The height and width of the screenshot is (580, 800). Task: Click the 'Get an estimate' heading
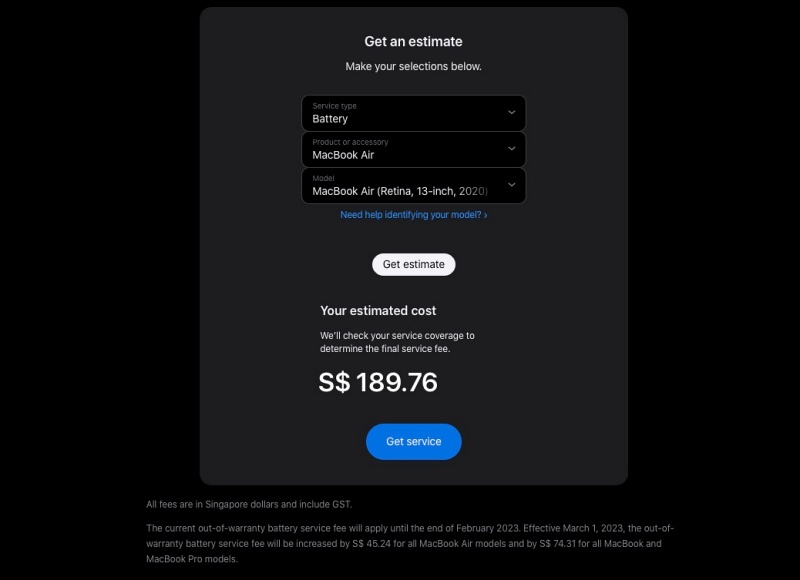pos(413,42)
